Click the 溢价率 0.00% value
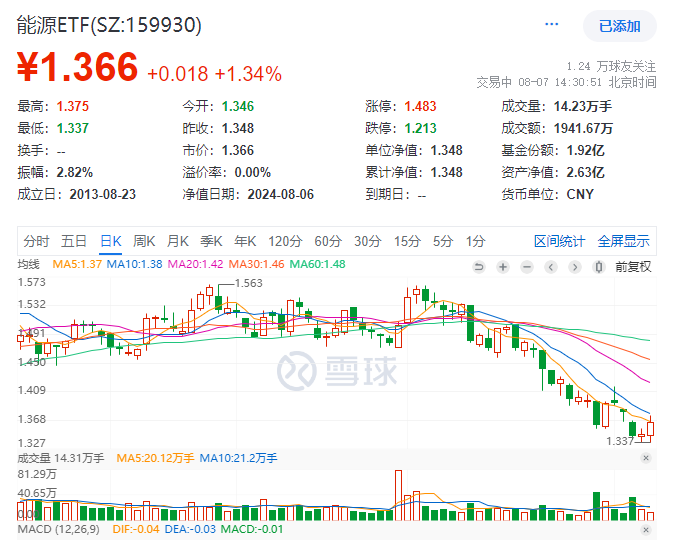675x540 pixels. pyautogui.click(x=253, y=172)
